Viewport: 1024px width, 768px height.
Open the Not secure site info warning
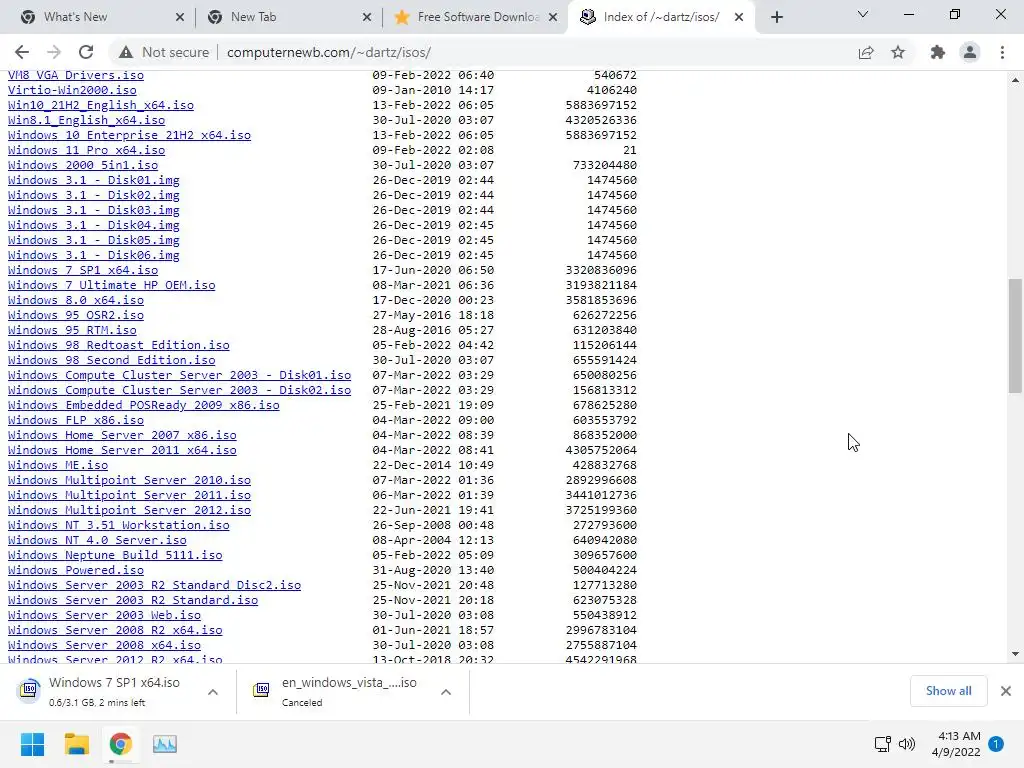point(164,52)
